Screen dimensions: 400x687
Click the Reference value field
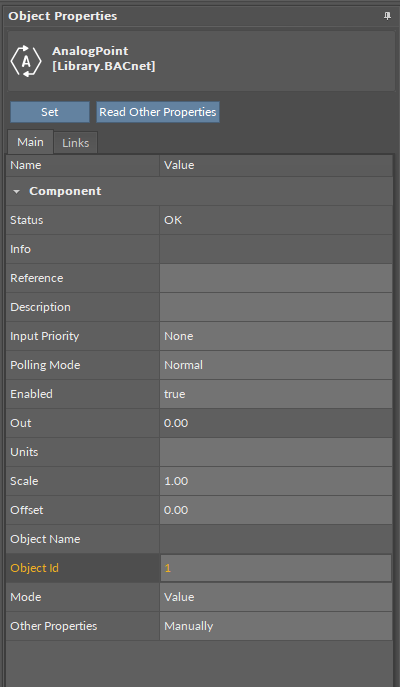tap(276, 278)
